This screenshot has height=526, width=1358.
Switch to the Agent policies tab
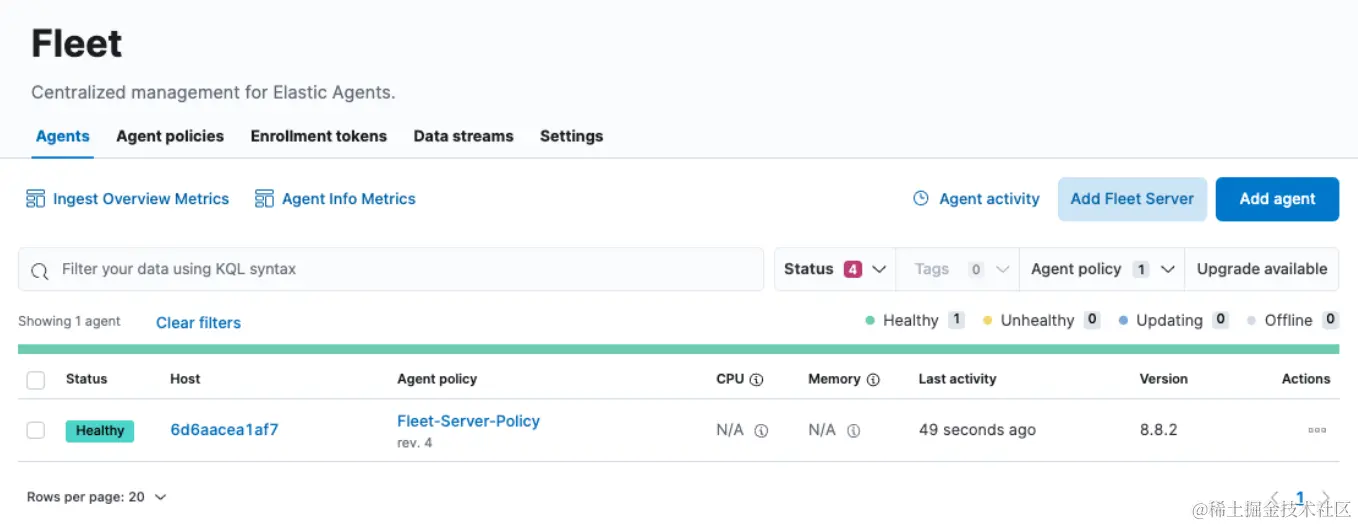(170, 136)
